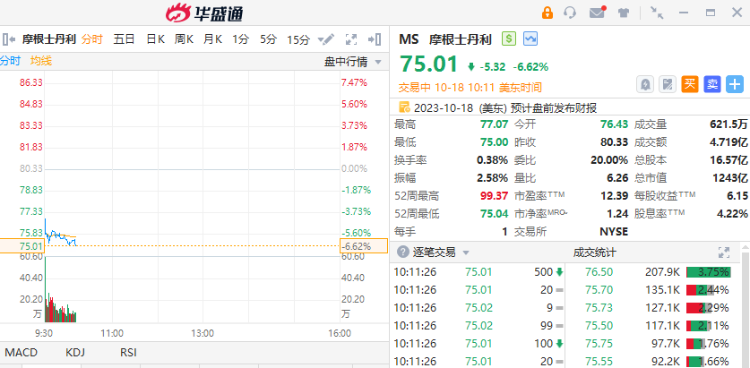Click the shrink window arrows icon
This screenshot has width=750, height=368.
tap(657, 13)
